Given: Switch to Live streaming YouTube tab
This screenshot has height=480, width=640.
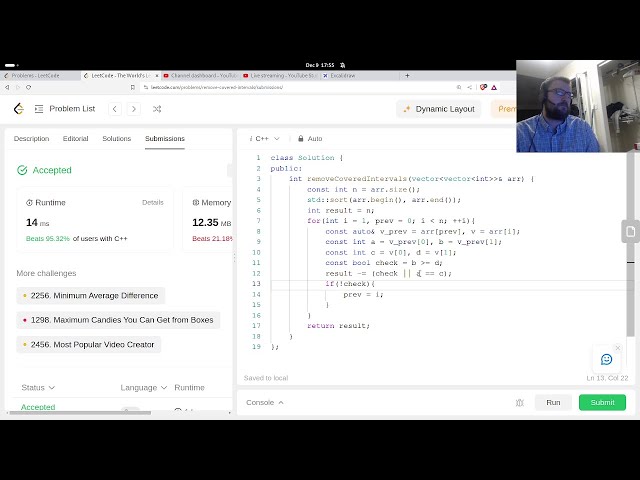Looking at the screenshot, I should click(280, 76).
